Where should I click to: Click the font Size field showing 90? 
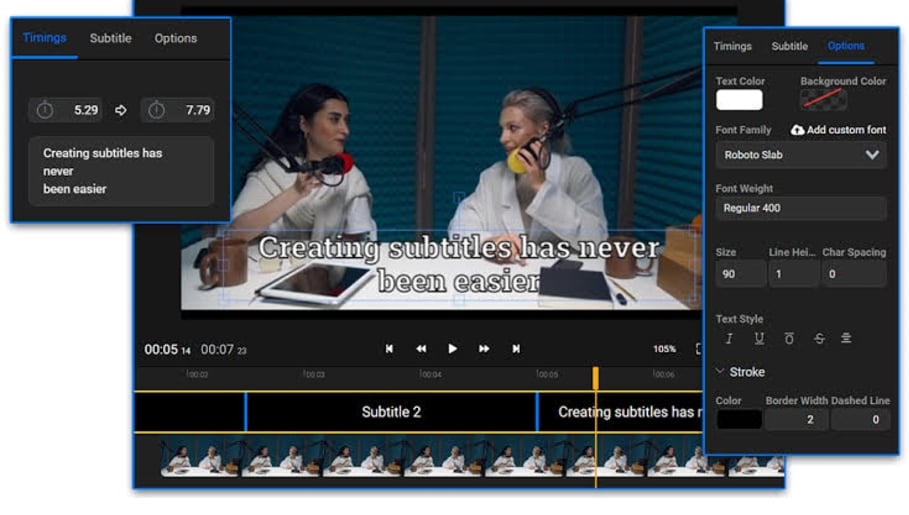click(x=740, y=274)
